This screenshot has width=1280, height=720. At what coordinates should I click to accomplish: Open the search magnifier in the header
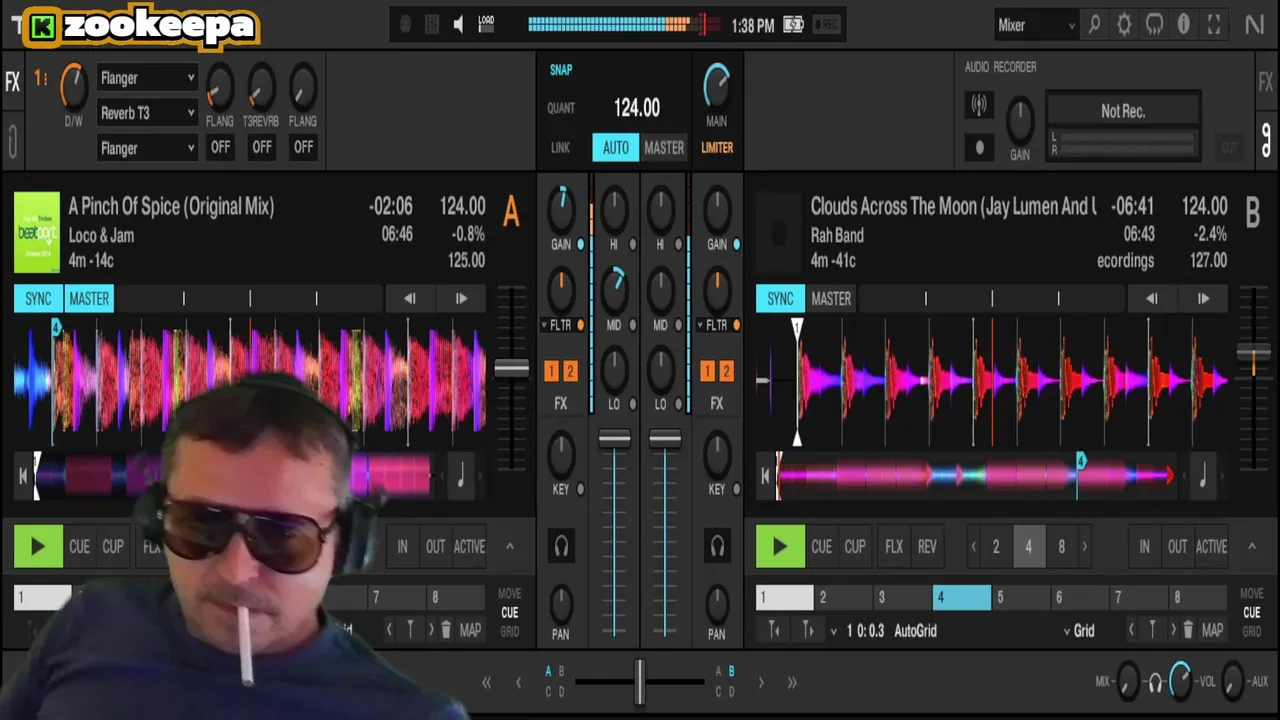tap(1094, 25)
